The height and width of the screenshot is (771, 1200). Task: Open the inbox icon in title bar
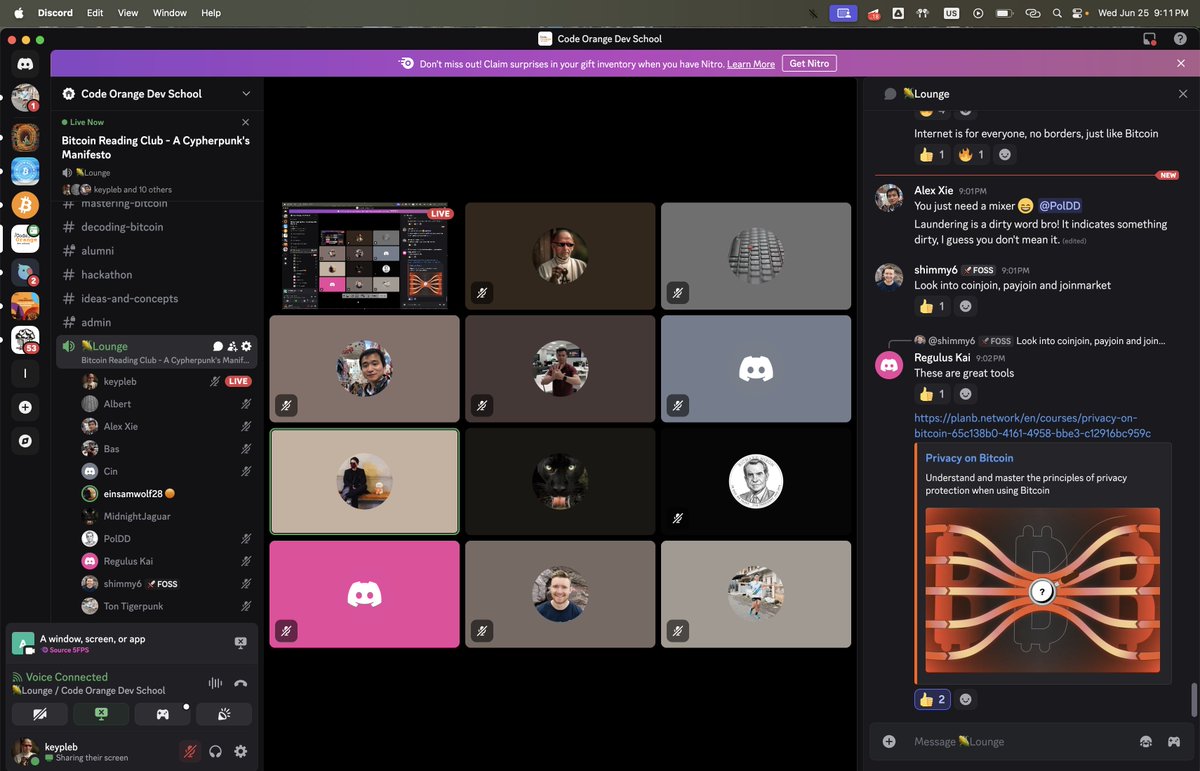[x=1150, y=38]
